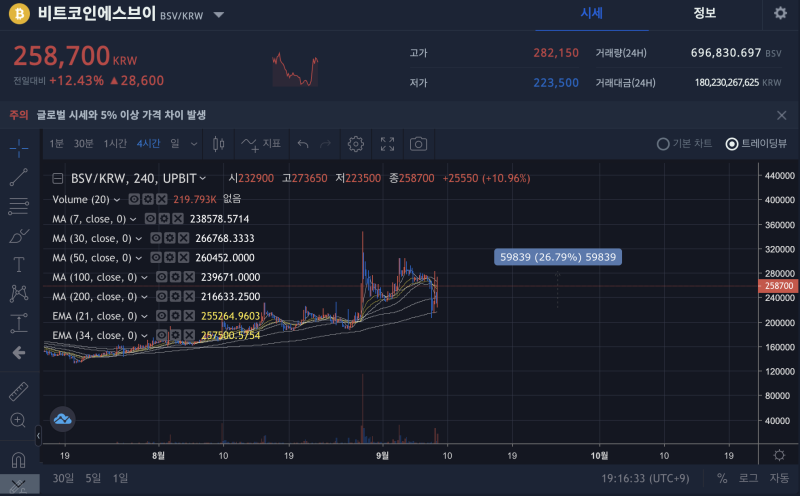Image resolution: width=800 pixels, height=496 pixels.
Task: Hide the MA (100, close, 0) indicator
Action: [x=161, y=277]
